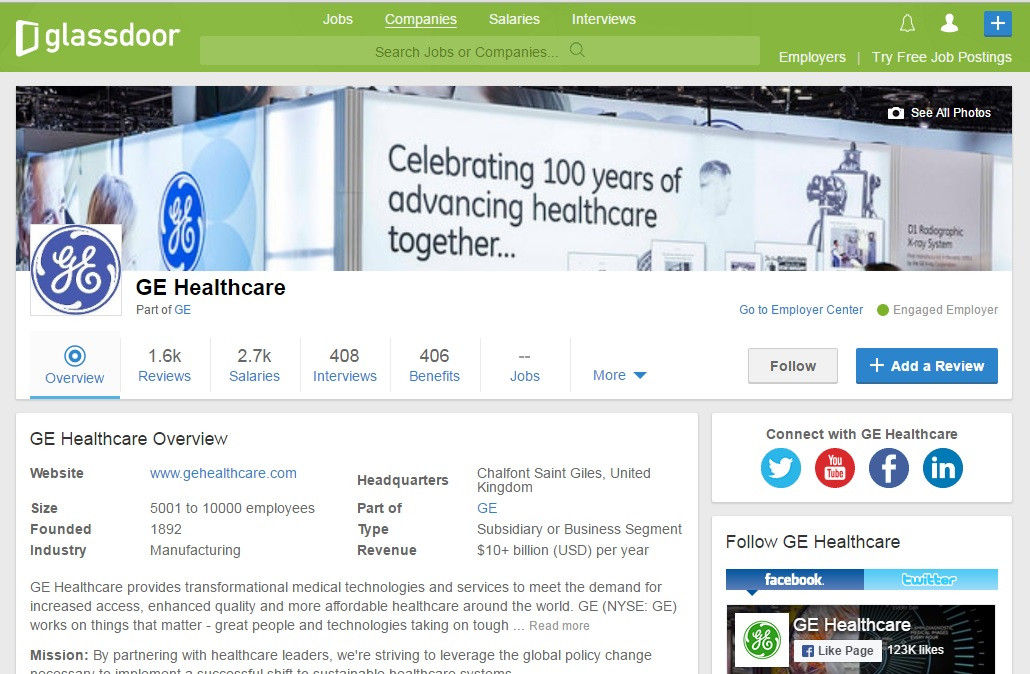This screenshot has height=674, width=1030.
Task: Click the Founded year 1892 text
Action: pyautogui.click(x=166, y=529)
